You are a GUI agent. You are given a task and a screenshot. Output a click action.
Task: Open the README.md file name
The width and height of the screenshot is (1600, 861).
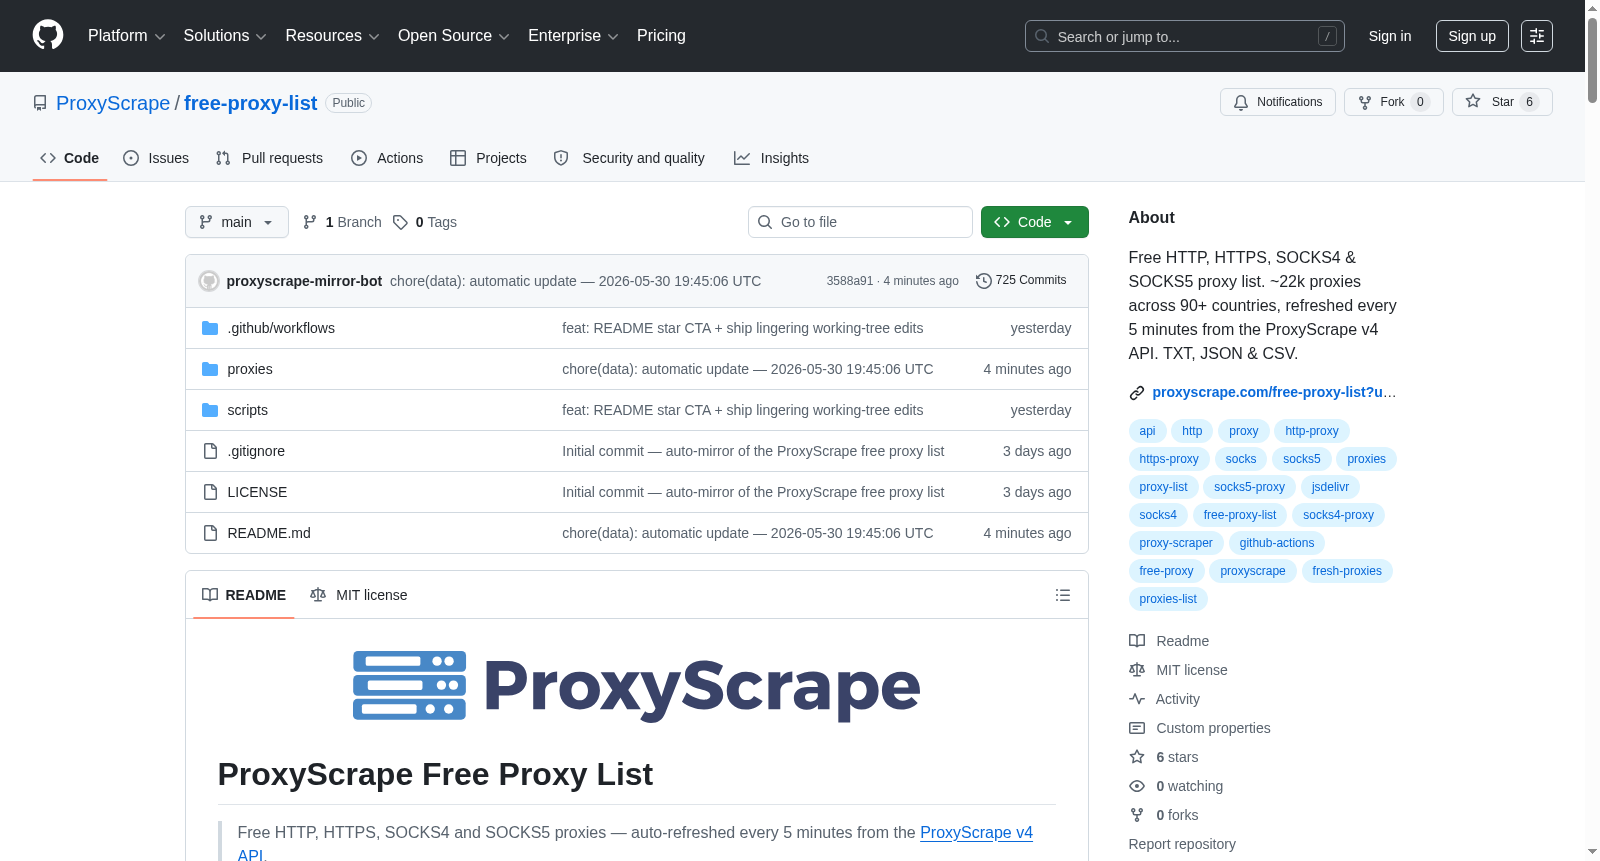click(269, 533)
